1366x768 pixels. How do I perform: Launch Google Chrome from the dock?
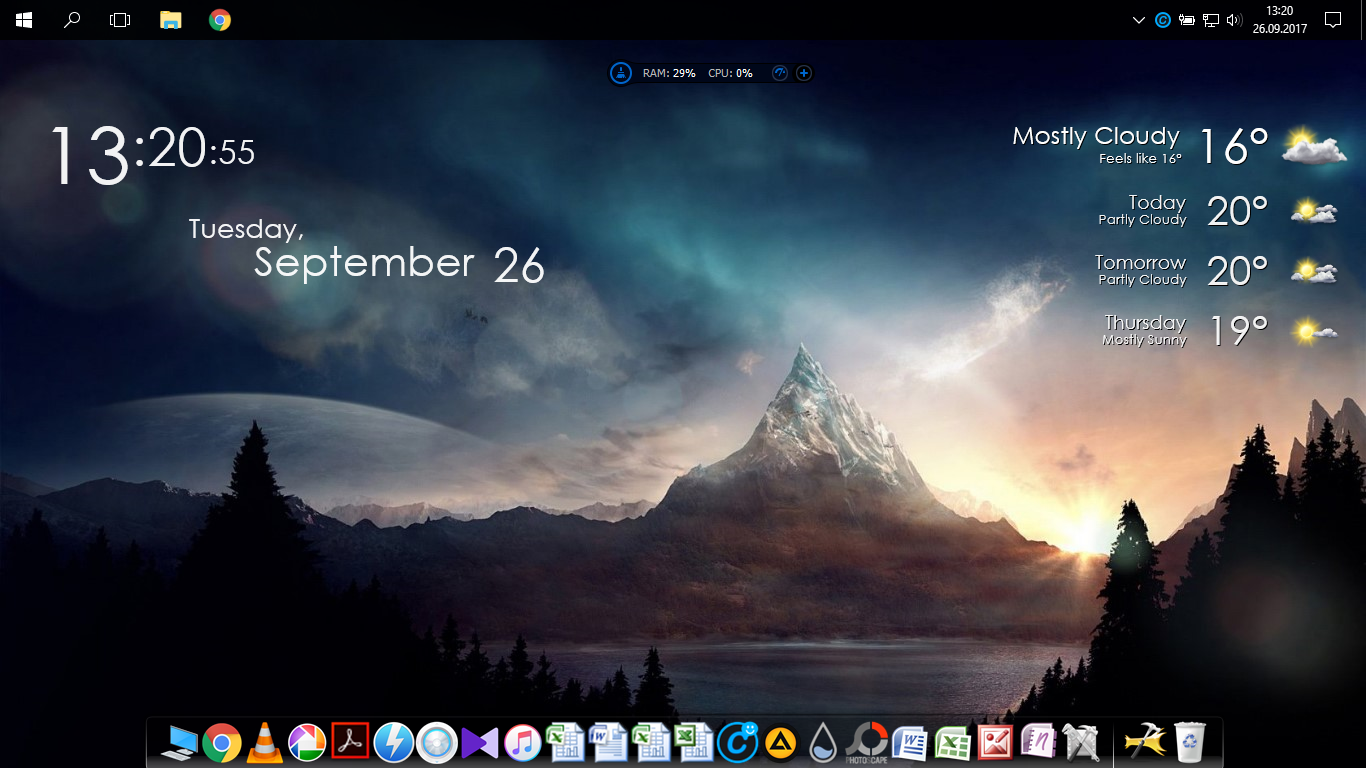[222, 743]
